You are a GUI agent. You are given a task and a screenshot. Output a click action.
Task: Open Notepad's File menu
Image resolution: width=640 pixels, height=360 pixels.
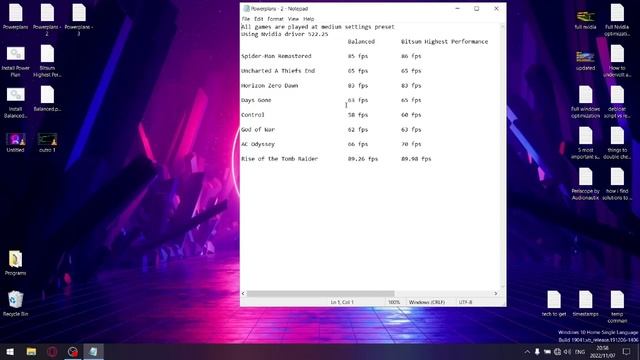click(246, 19)
